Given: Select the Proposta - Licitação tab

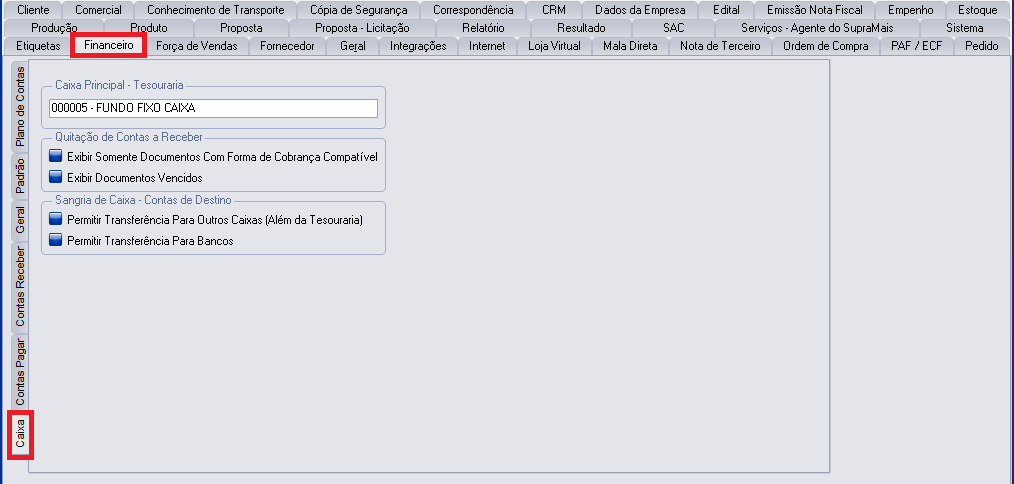Looking at the screenshot, I should pos(361,28).
